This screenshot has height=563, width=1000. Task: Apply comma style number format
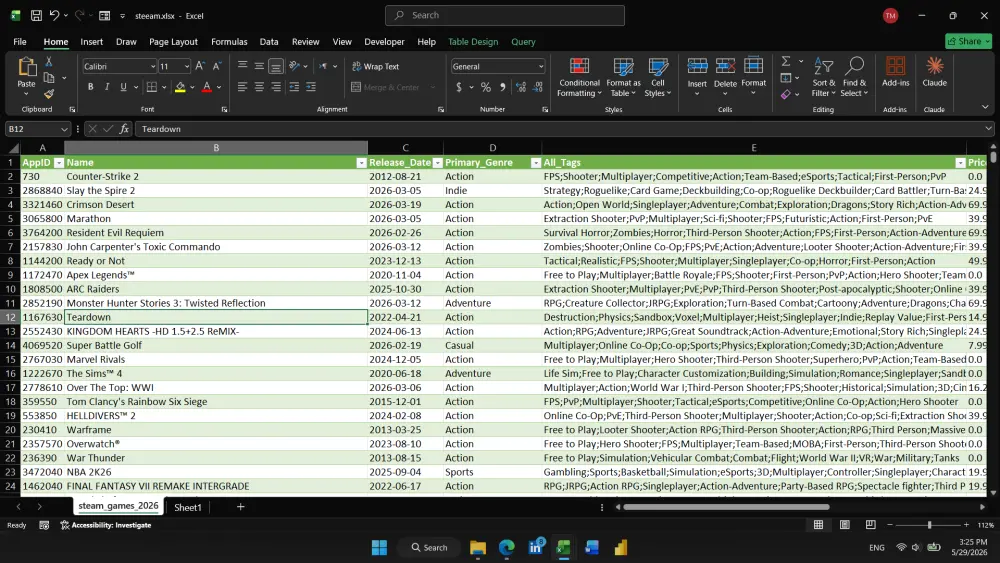click(503, 87)
